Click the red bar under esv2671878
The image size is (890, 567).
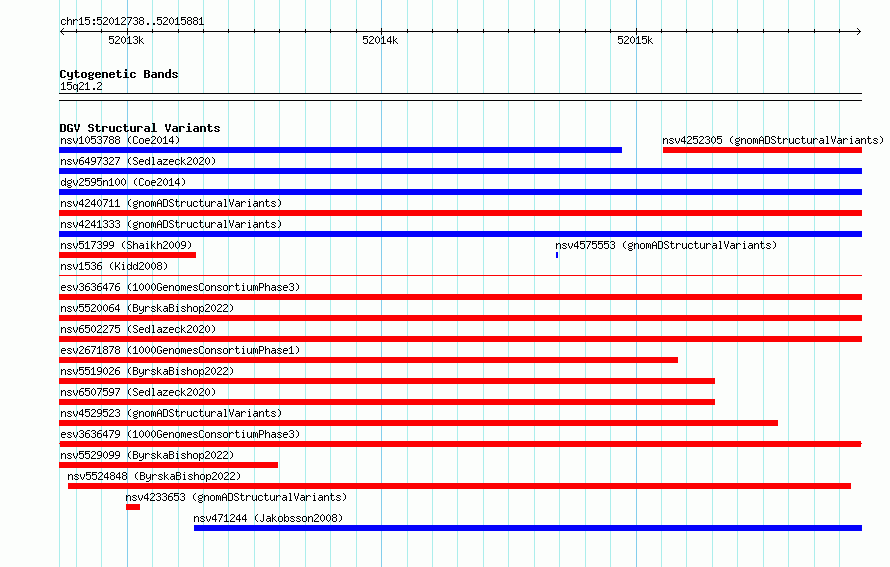coord(368,360)
